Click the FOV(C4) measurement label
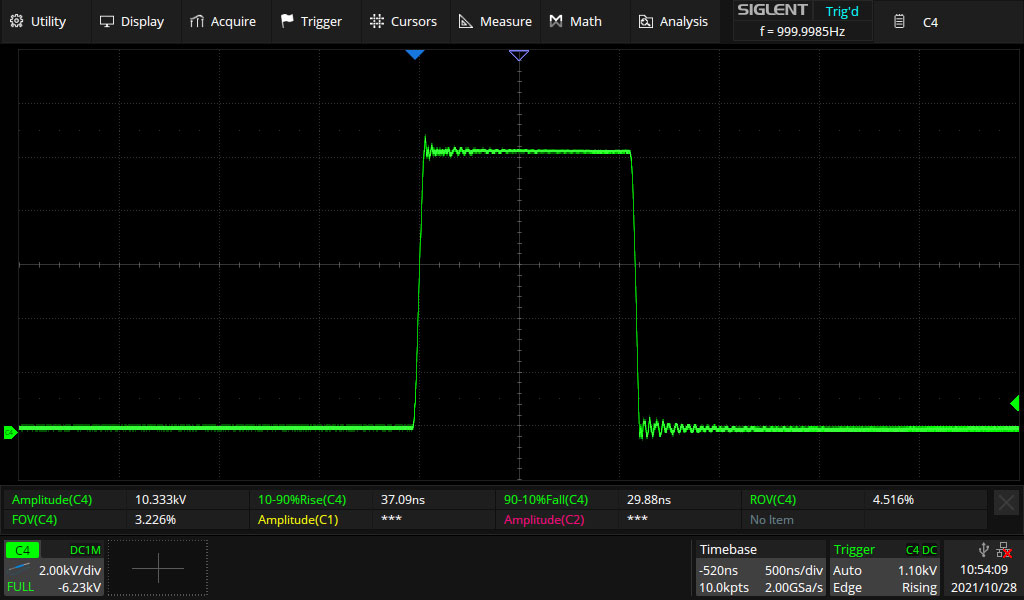The height and width of the screenshot is (600, 1024). coord(34,520)
